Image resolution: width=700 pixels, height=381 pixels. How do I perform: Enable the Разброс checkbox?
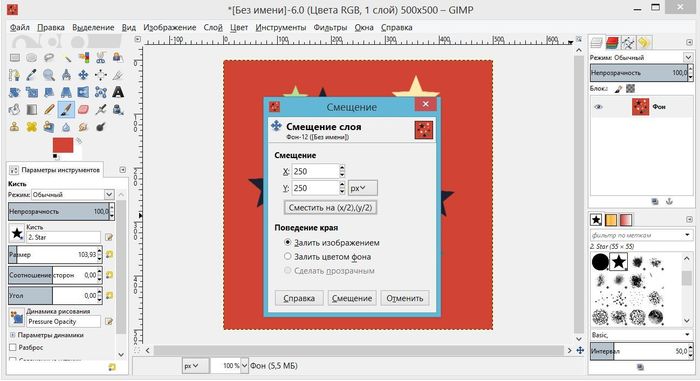[x=12, y=347]
